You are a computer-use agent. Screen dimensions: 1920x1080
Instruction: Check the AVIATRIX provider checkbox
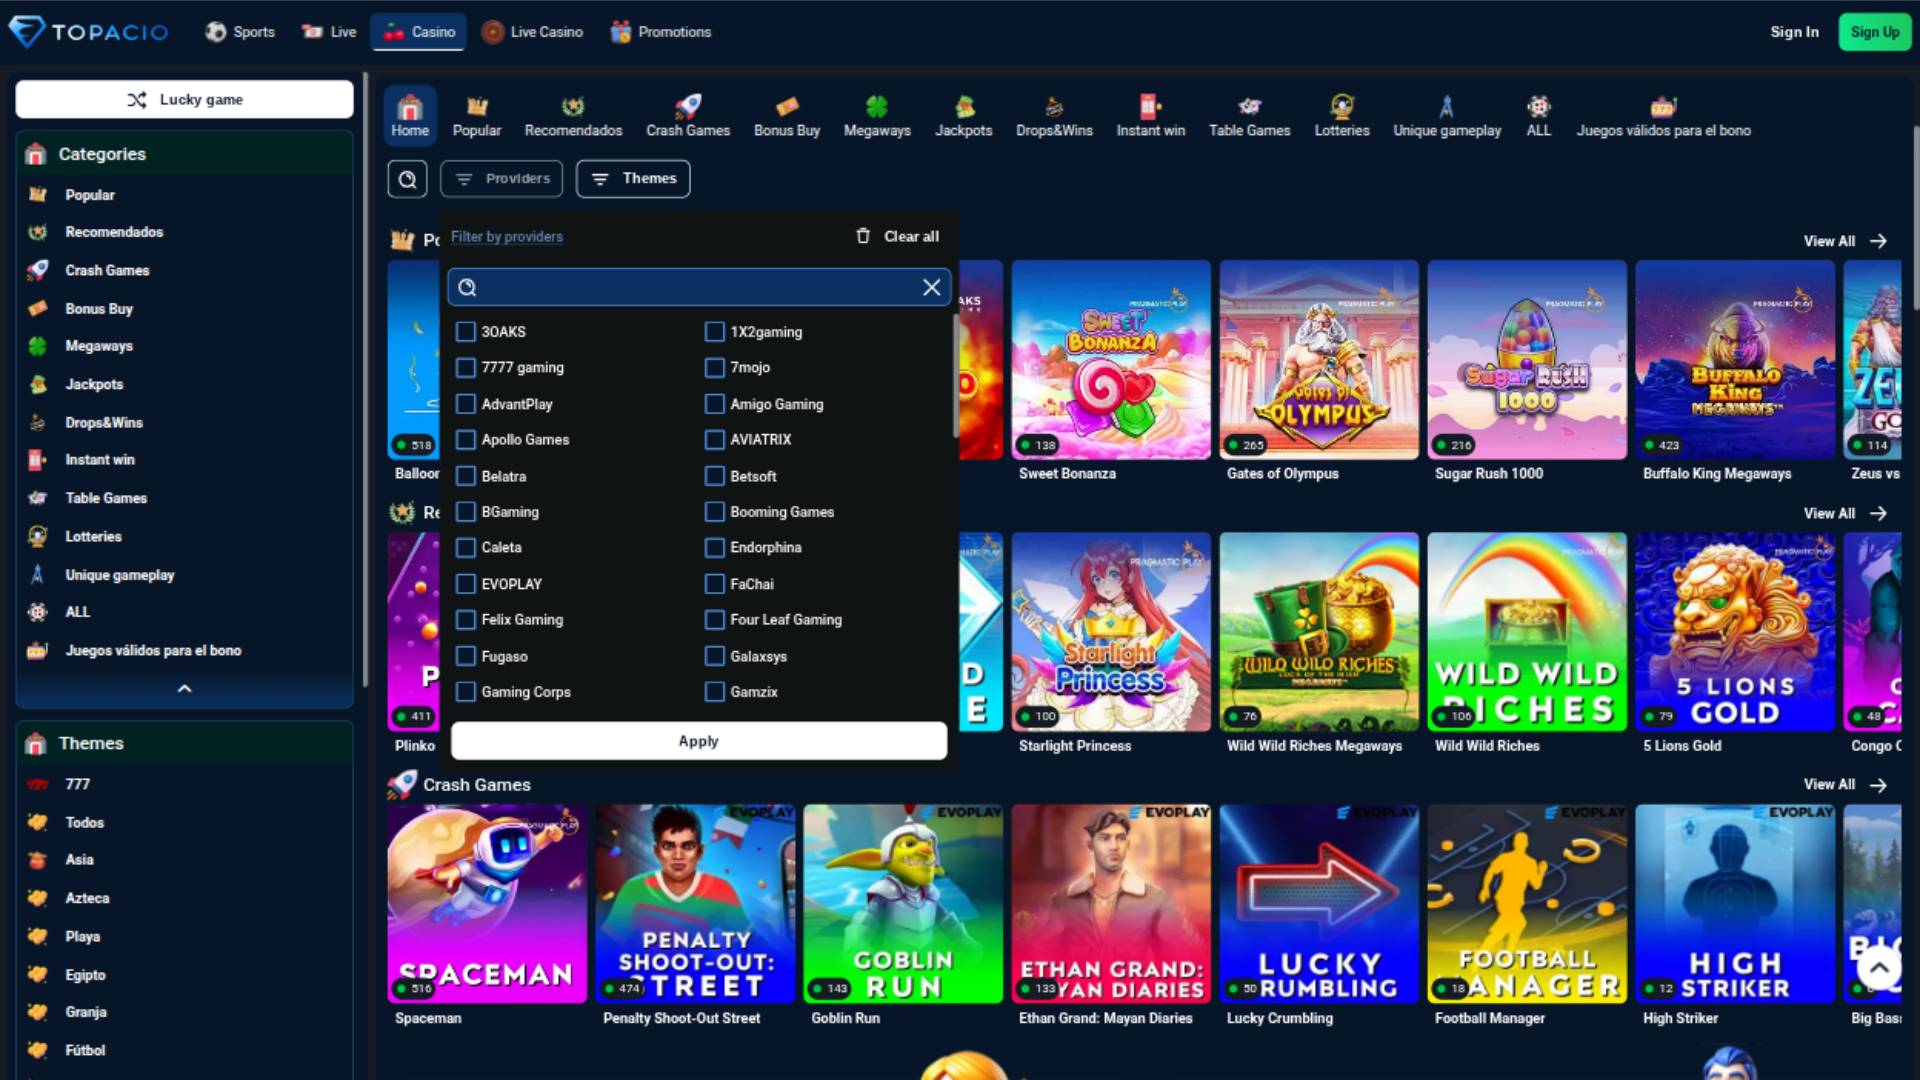tap(714, 439)
